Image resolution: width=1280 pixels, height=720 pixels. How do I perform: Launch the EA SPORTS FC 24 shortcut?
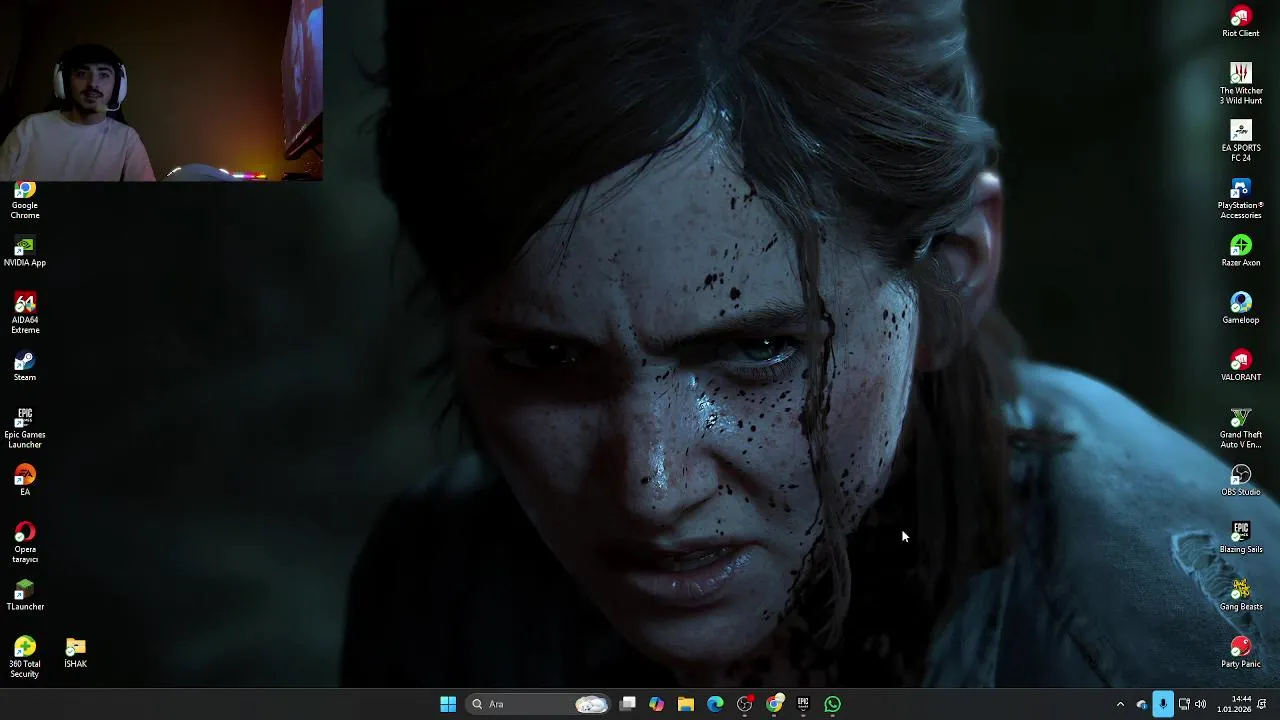(x=1241, y=141)
